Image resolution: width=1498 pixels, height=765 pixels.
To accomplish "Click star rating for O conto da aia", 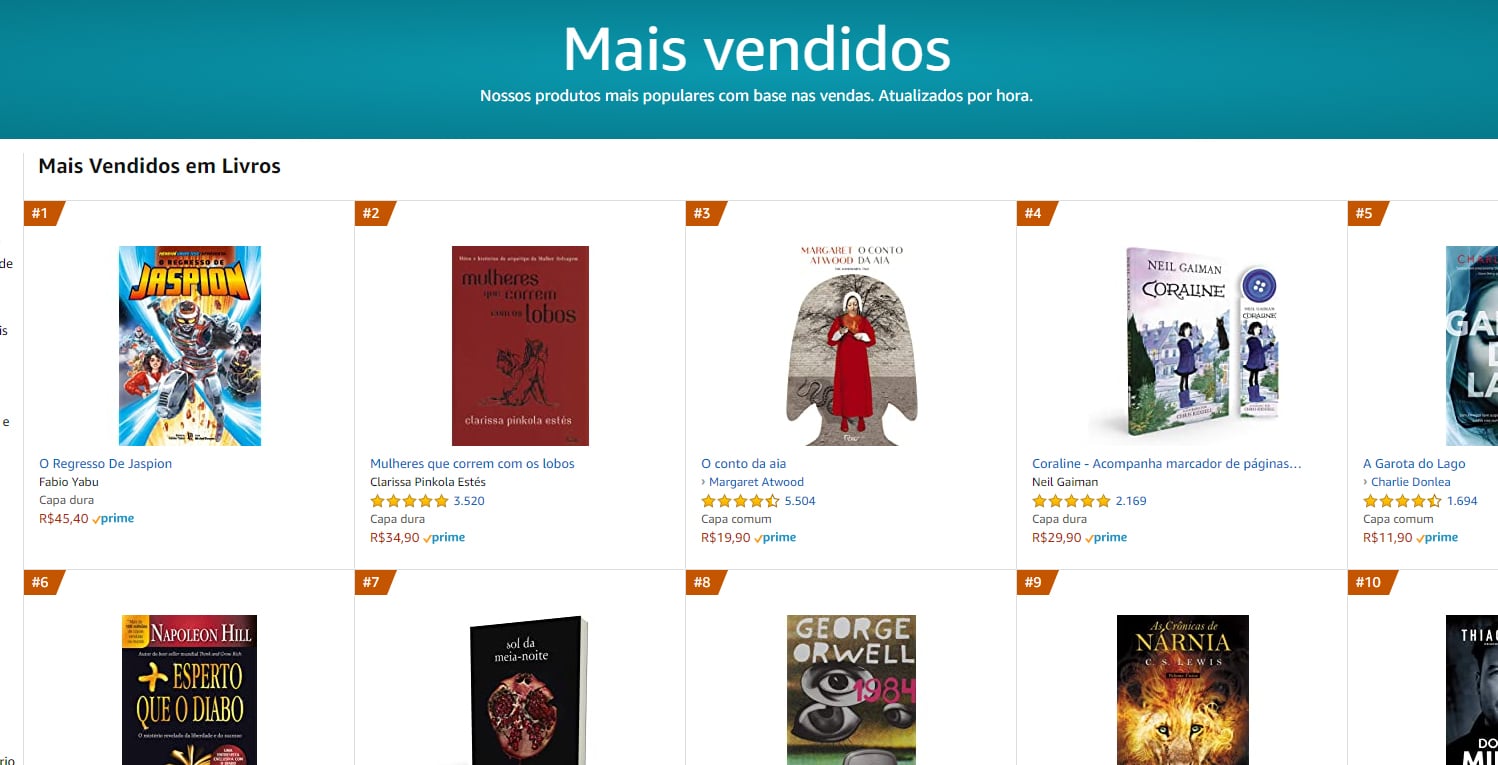I will pyautogui.click(x=740, y=501).
